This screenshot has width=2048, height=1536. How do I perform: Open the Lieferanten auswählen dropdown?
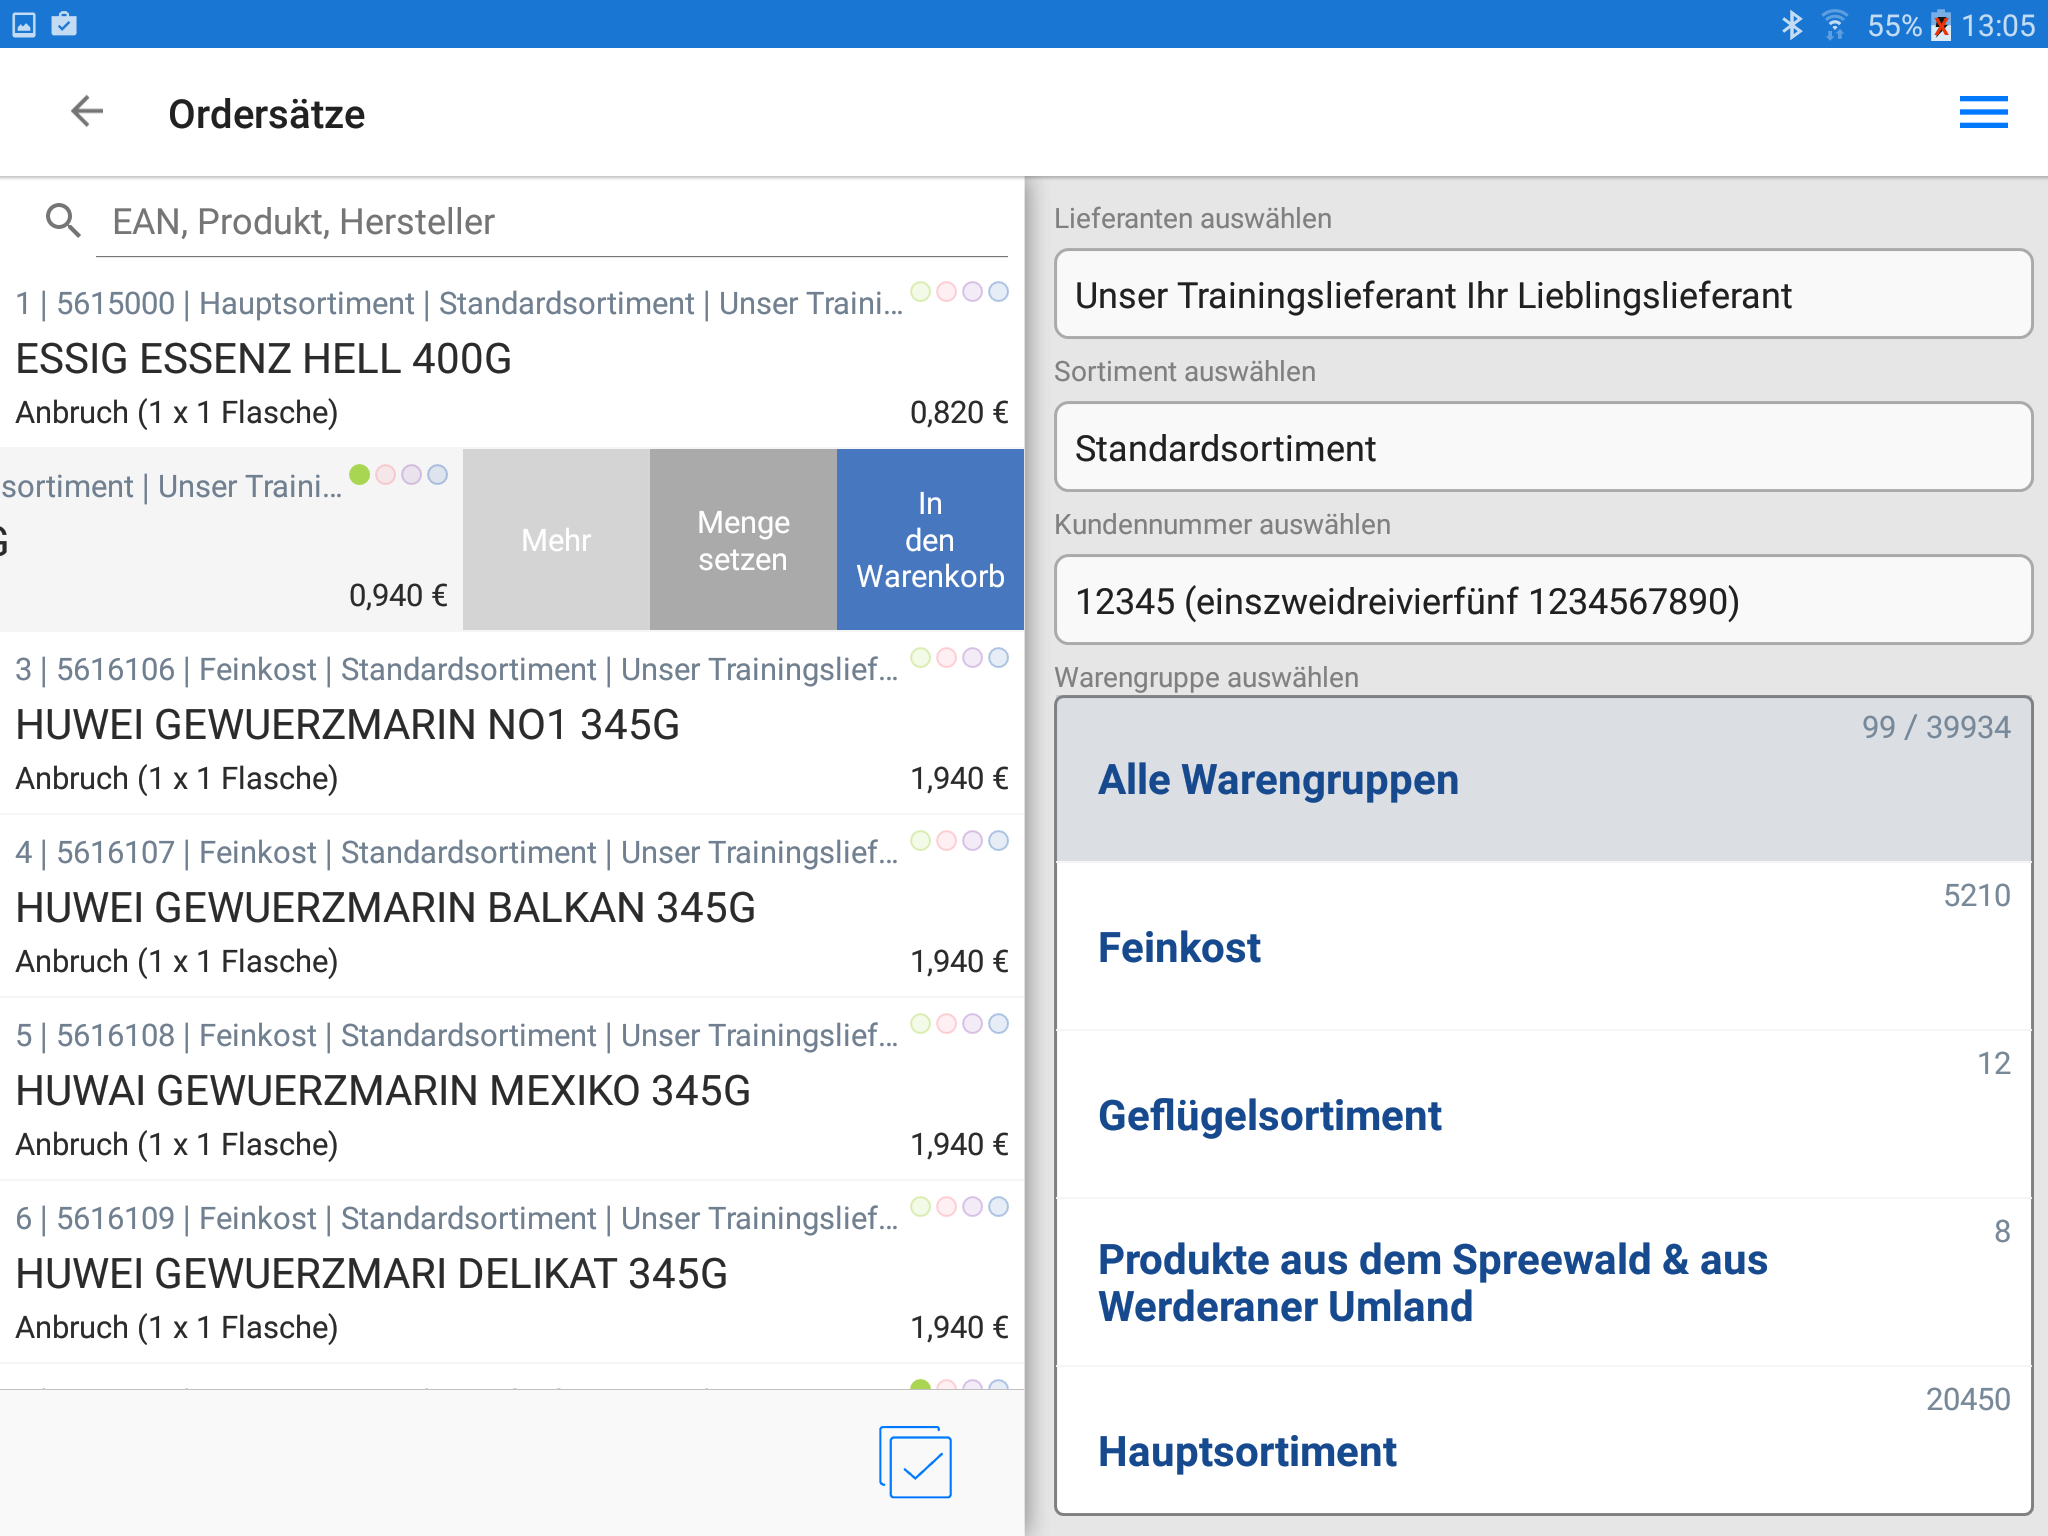tap(1542, 295)
